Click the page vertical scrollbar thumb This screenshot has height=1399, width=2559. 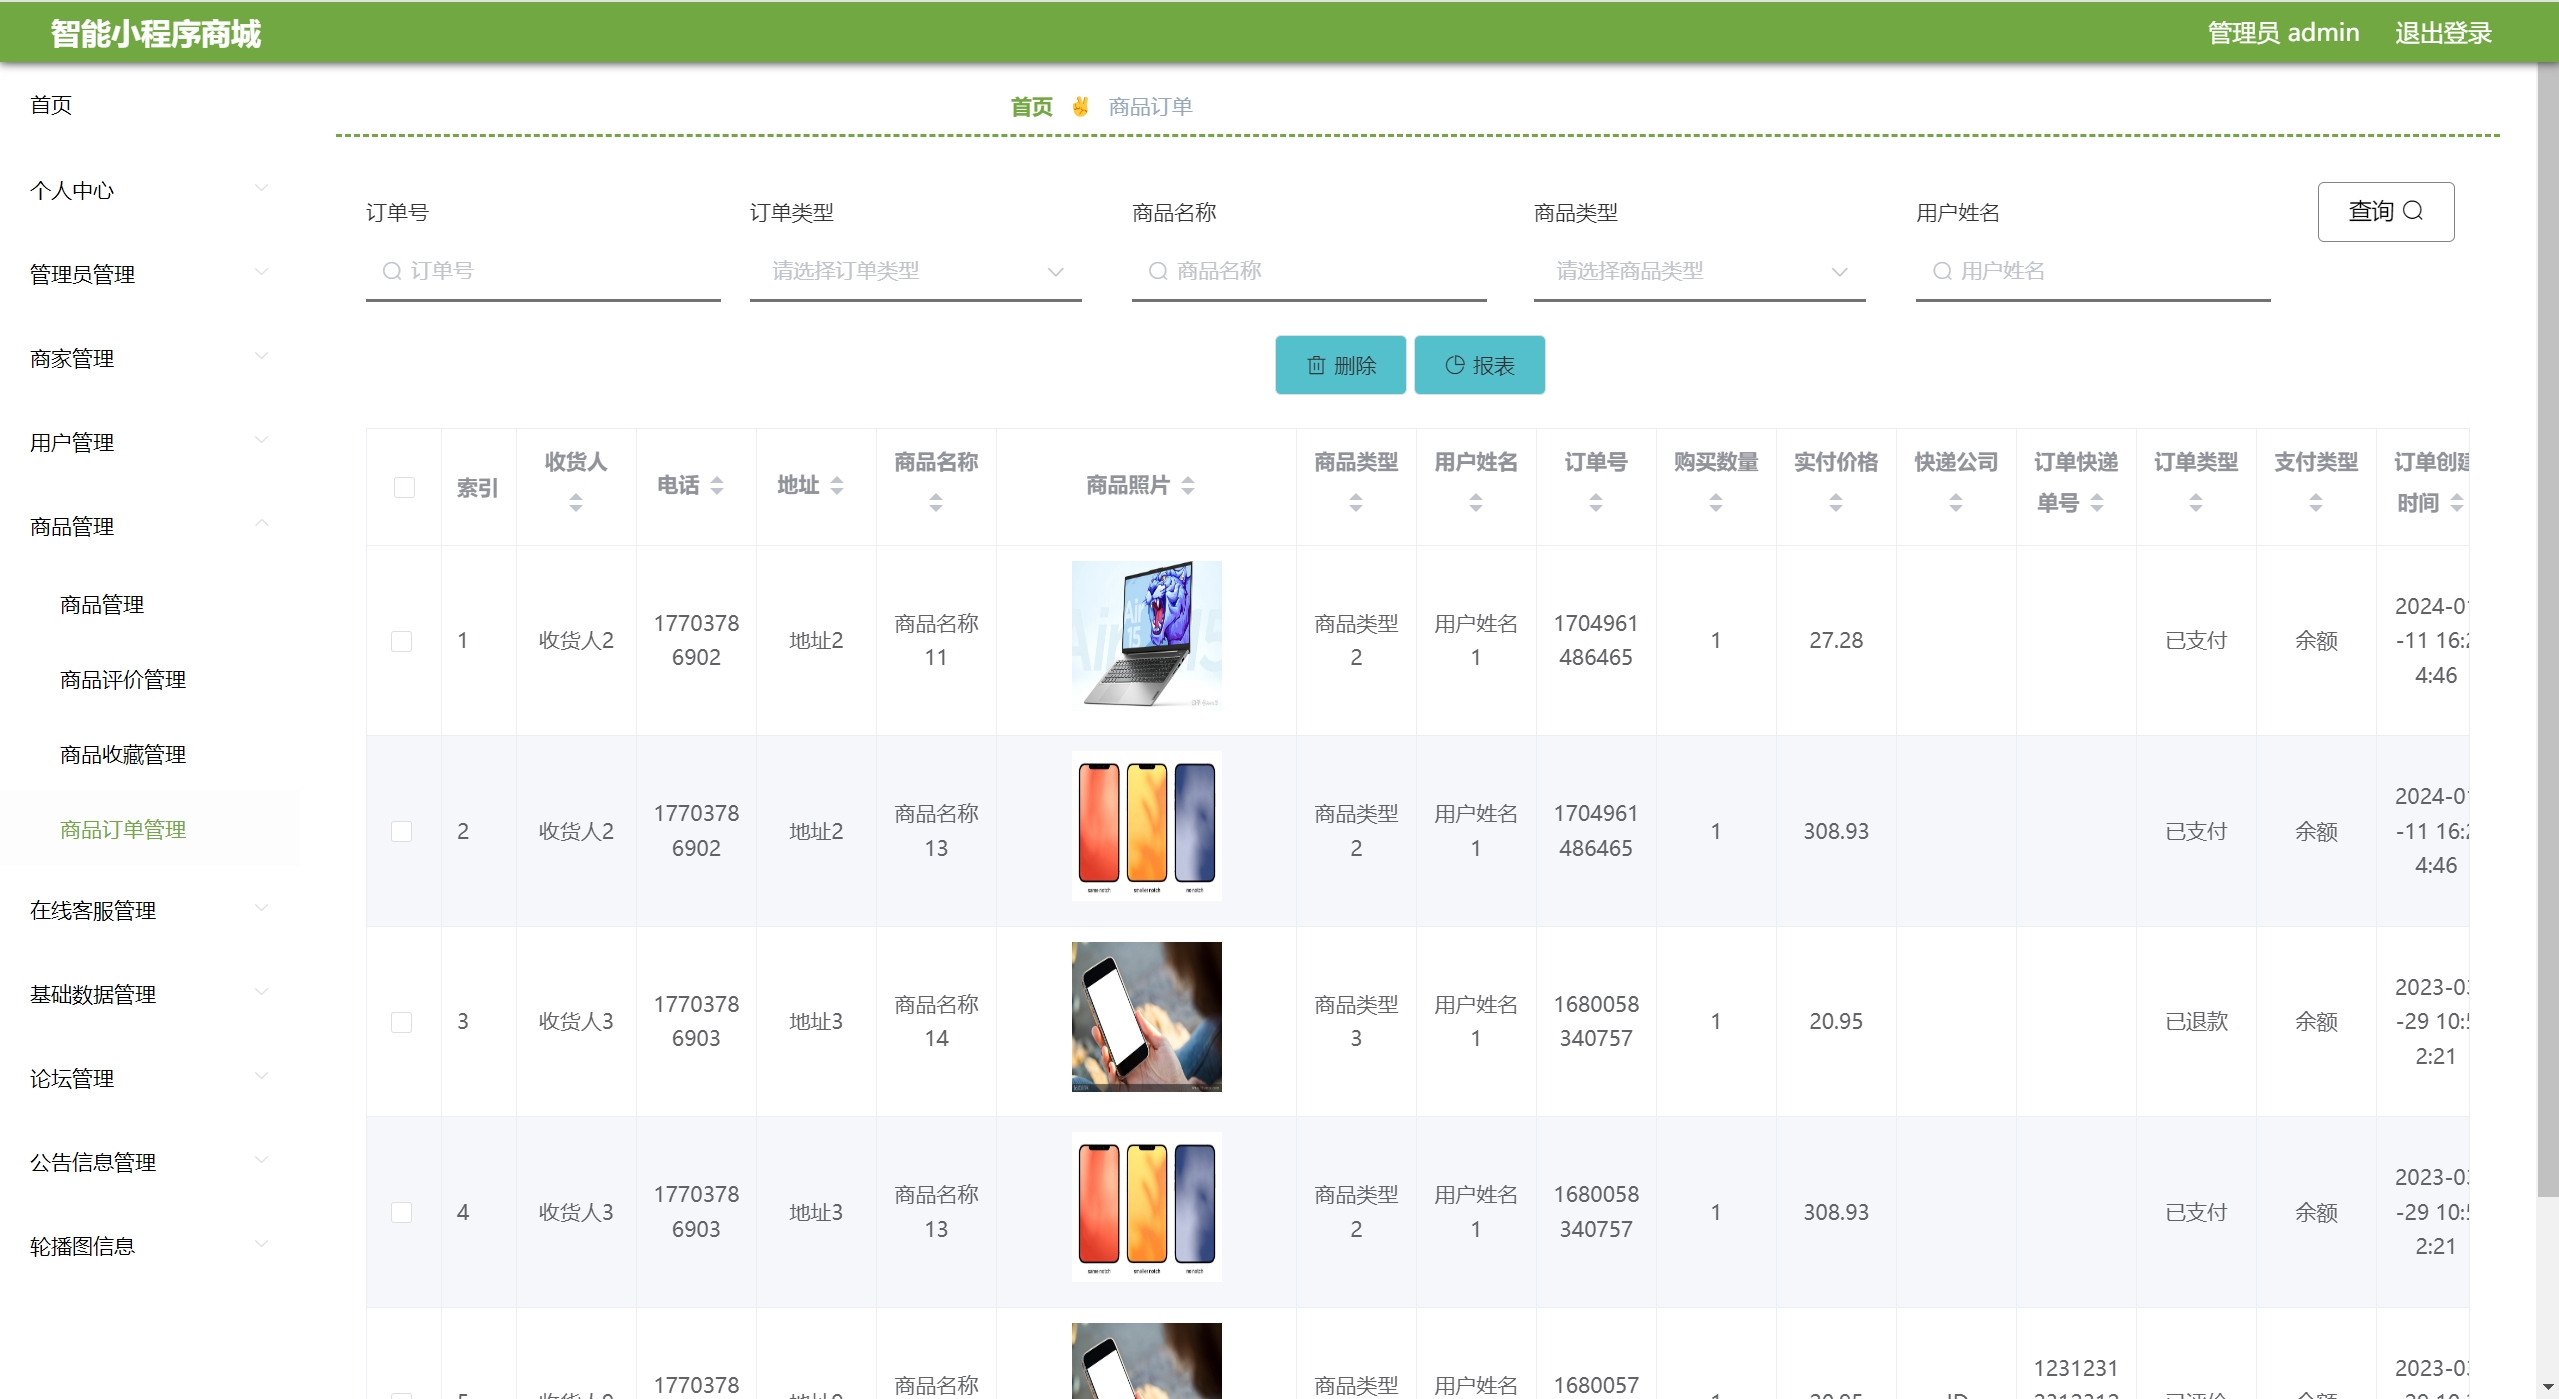(x=2547, y=630)
